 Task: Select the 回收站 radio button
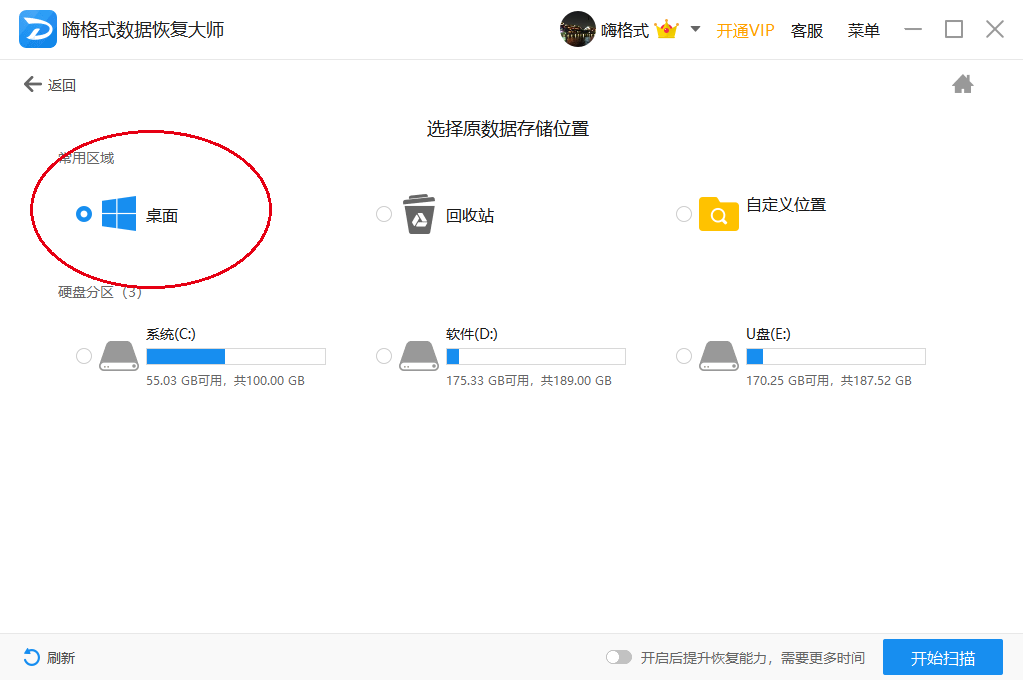[384, 214]
